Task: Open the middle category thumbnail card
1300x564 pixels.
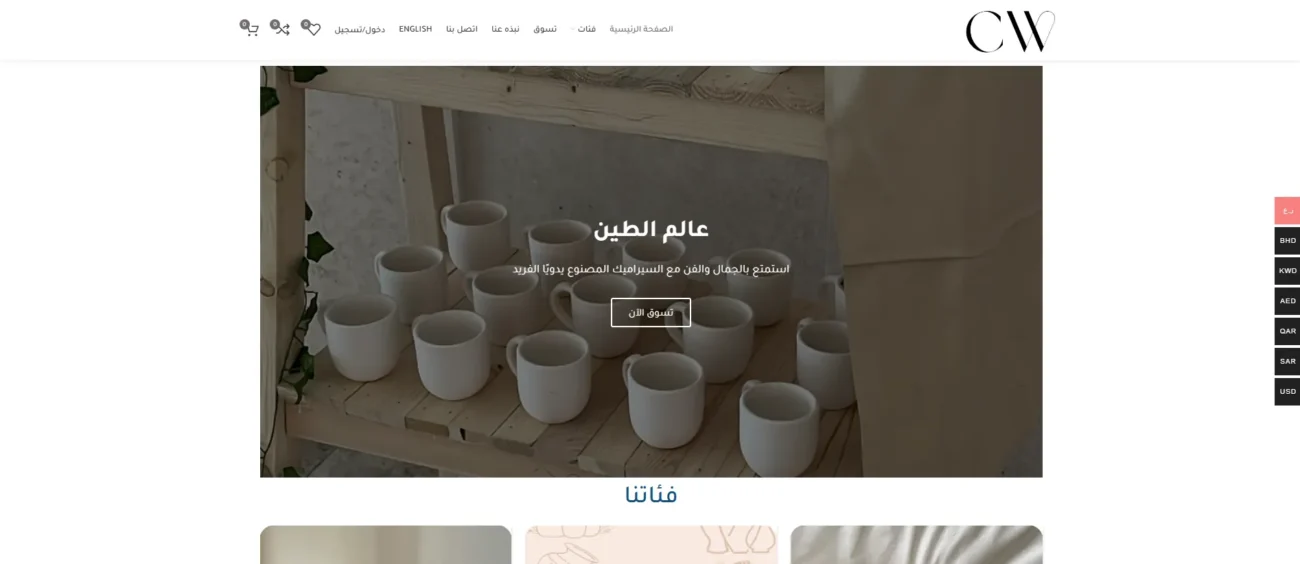Action: tap(651, 545)
